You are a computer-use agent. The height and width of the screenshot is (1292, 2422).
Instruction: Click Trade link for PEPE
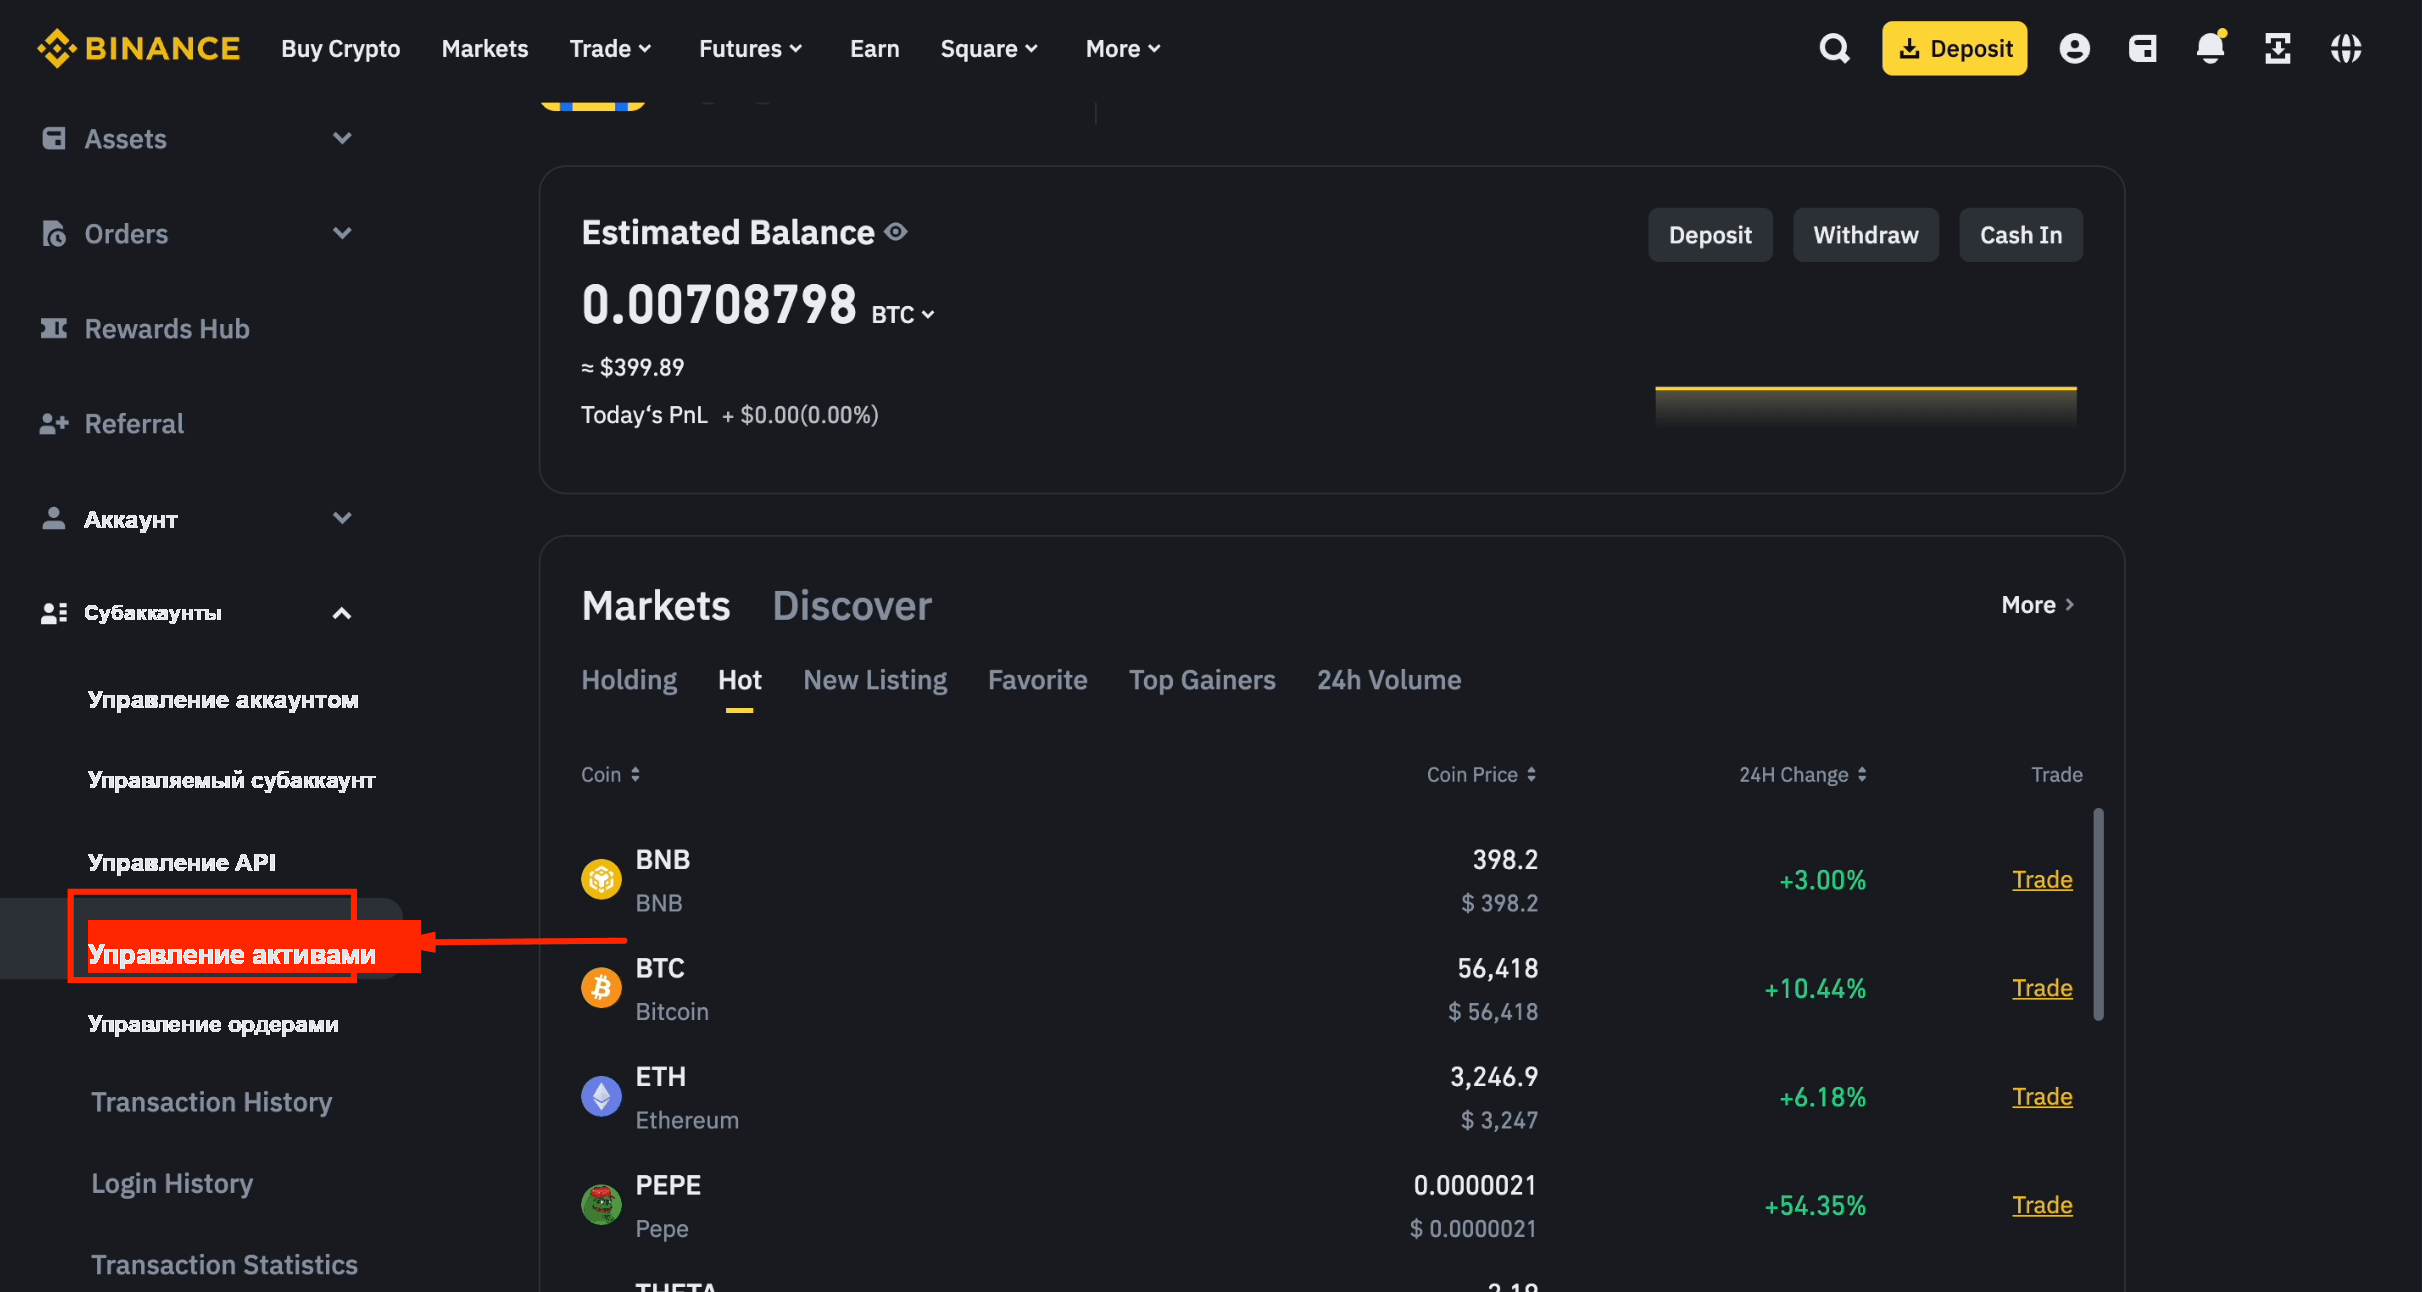click(2042, 1205)
